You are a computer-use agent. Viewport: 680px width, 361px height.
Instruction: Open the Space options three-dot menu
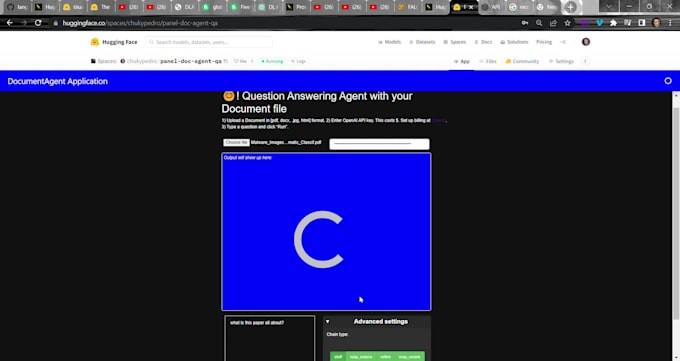(x=585, y=61)
